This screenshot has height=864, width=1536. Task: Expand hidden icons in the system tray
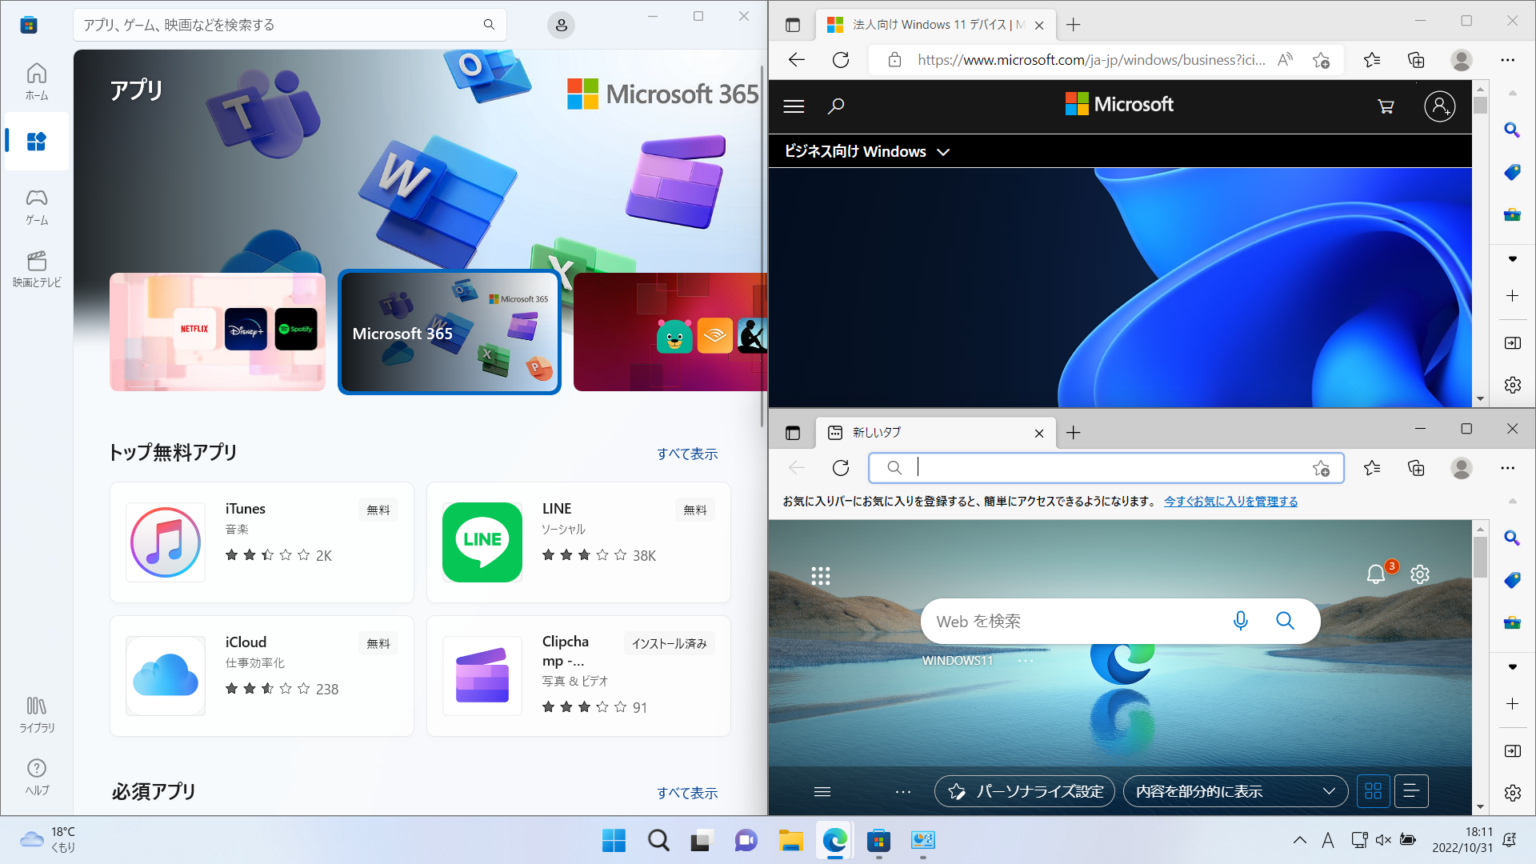coord(1300,840)
